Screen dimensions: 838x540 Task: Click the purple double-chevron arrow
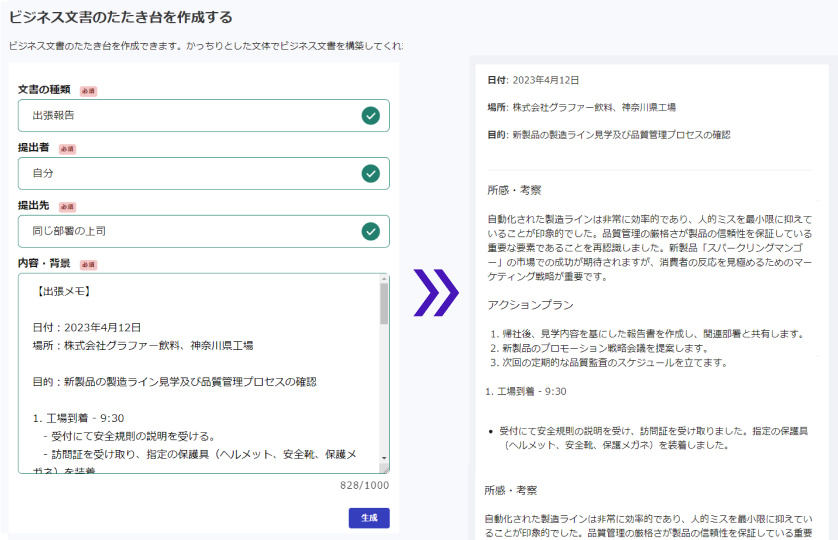tap(436, 292)
